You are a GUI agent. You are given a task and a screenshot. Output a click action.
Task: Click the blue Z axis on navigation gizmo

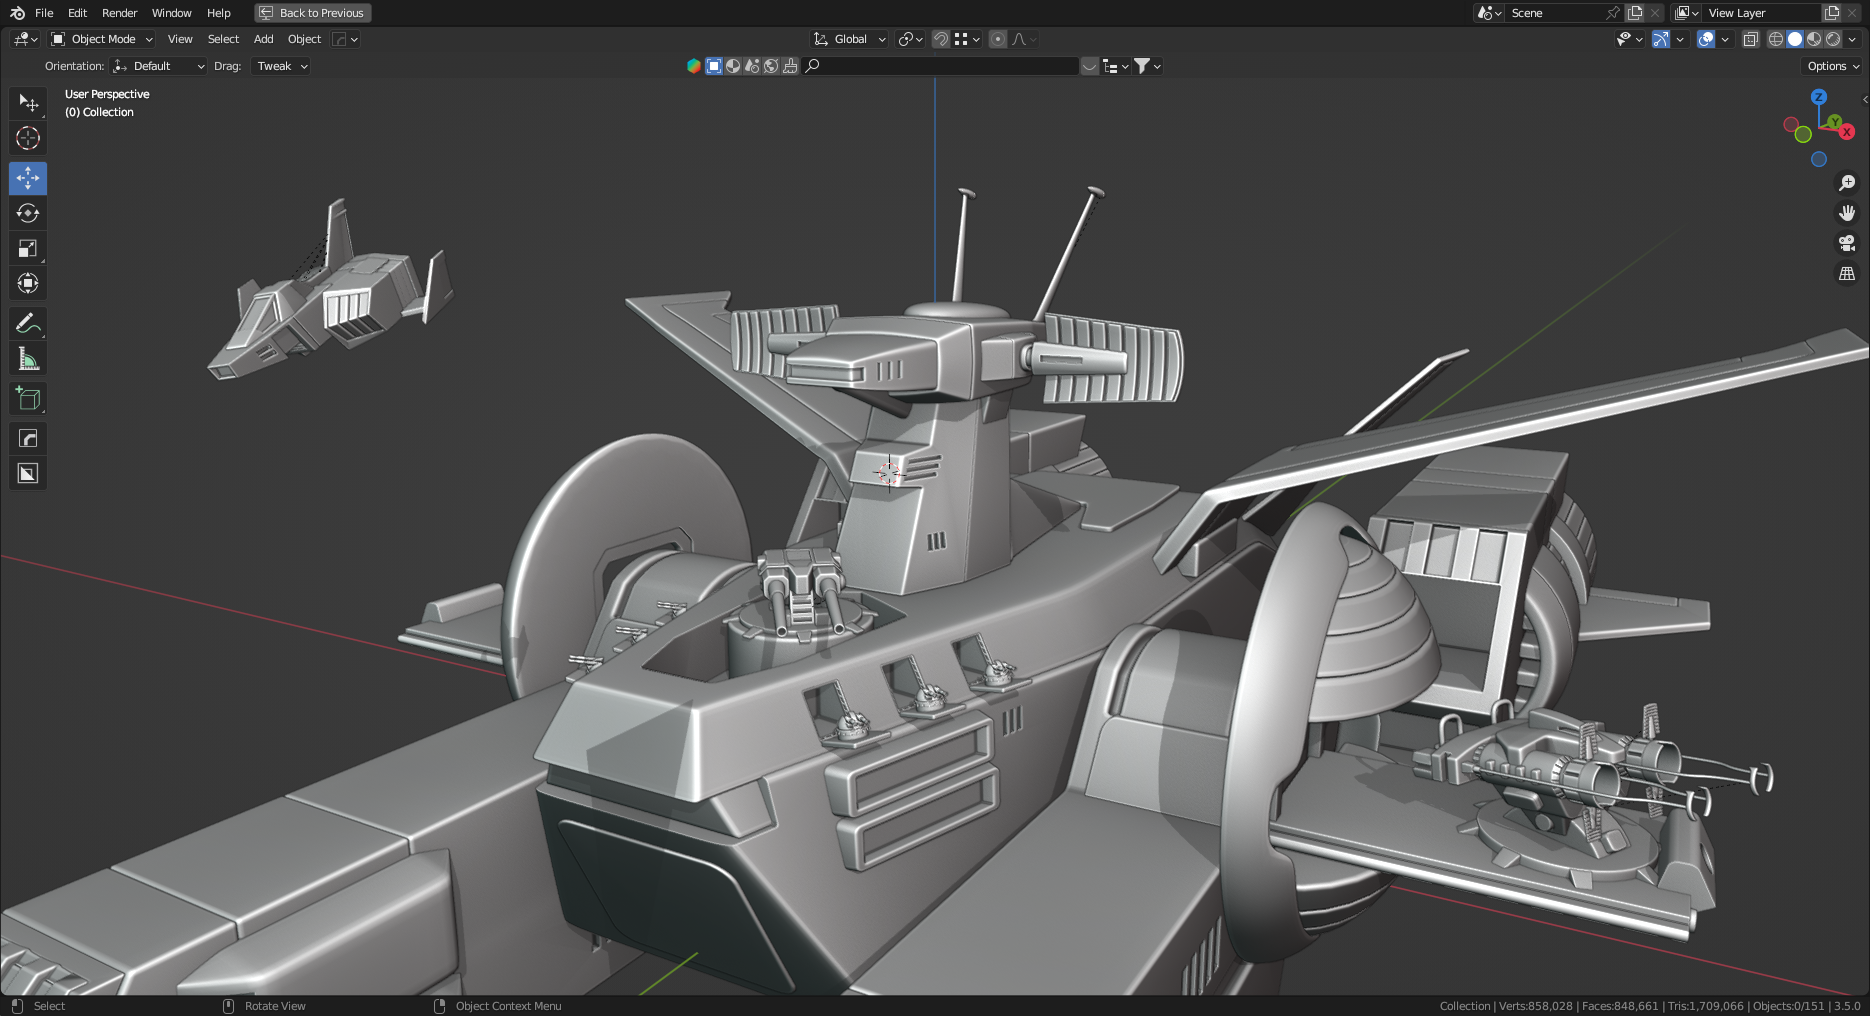(1819, 97)
